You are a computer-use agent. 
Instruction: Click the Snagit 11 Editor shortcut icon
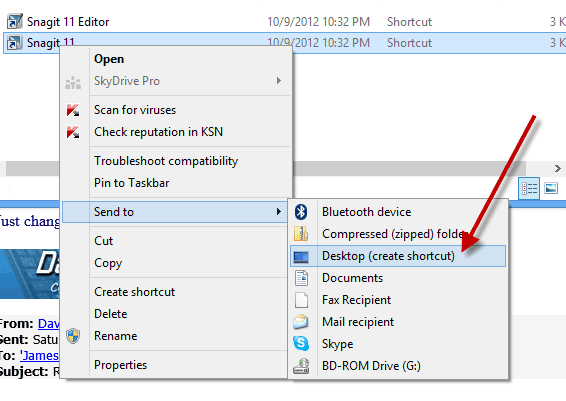15,21
